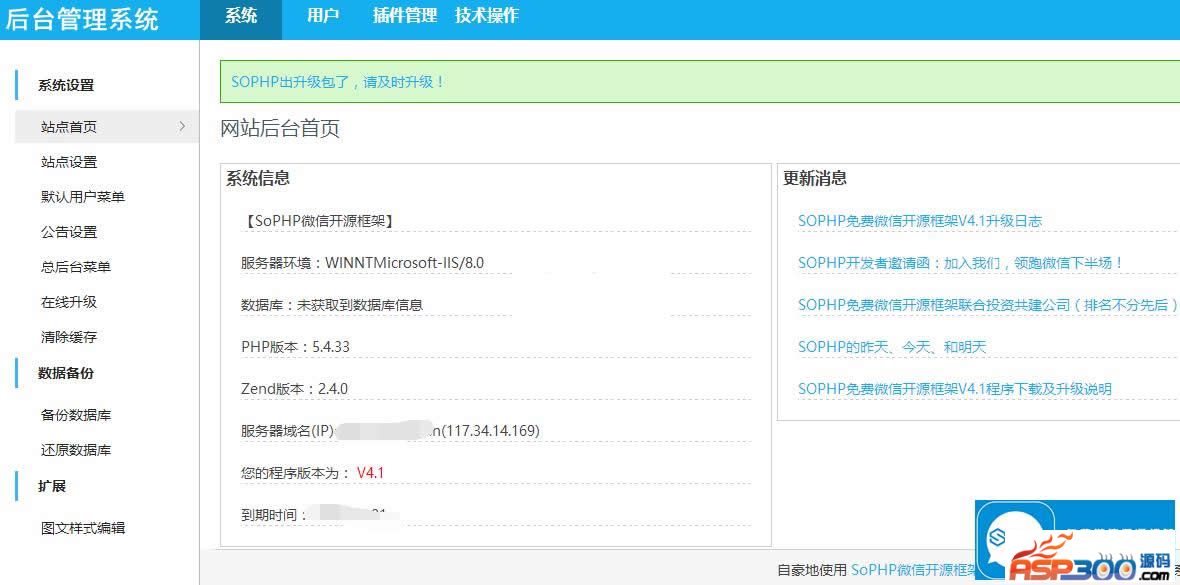Click SoPHP微信开源框架 footer link
This screenshot has height=585, width=1180.
(914, 570)
